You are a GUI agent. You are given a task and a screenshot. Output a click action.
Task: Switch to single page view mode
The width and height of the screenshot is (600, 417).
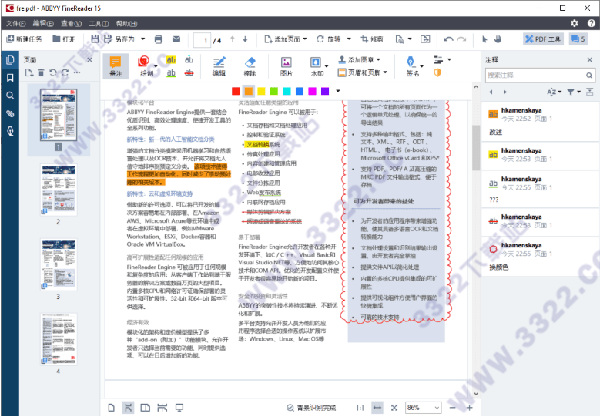(x=111, y=408)
